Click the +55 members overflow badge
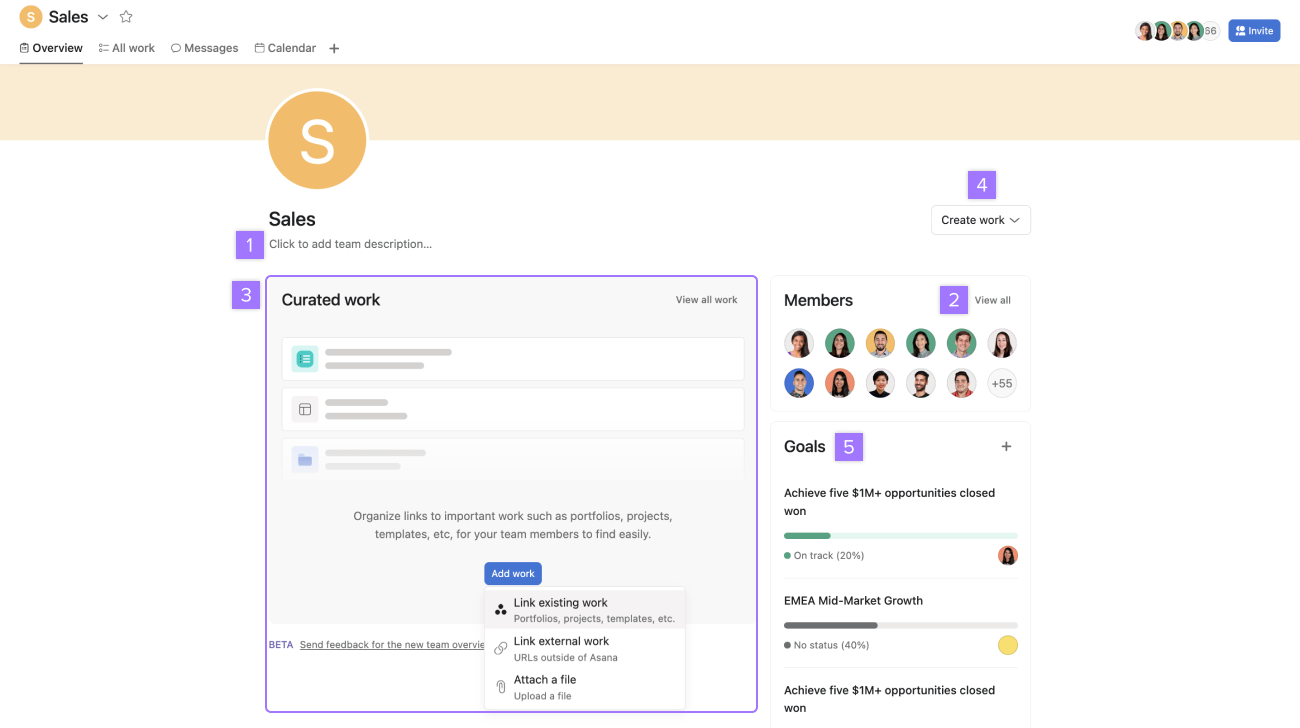This screenshot has height=728, width=1300. pyautogui.click(x=1001, y=383)
